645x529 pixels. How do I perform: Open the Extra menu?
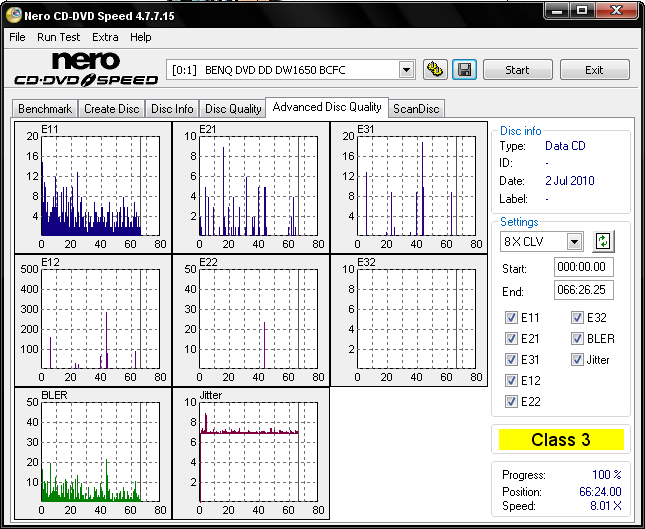(x=105, y=37)
